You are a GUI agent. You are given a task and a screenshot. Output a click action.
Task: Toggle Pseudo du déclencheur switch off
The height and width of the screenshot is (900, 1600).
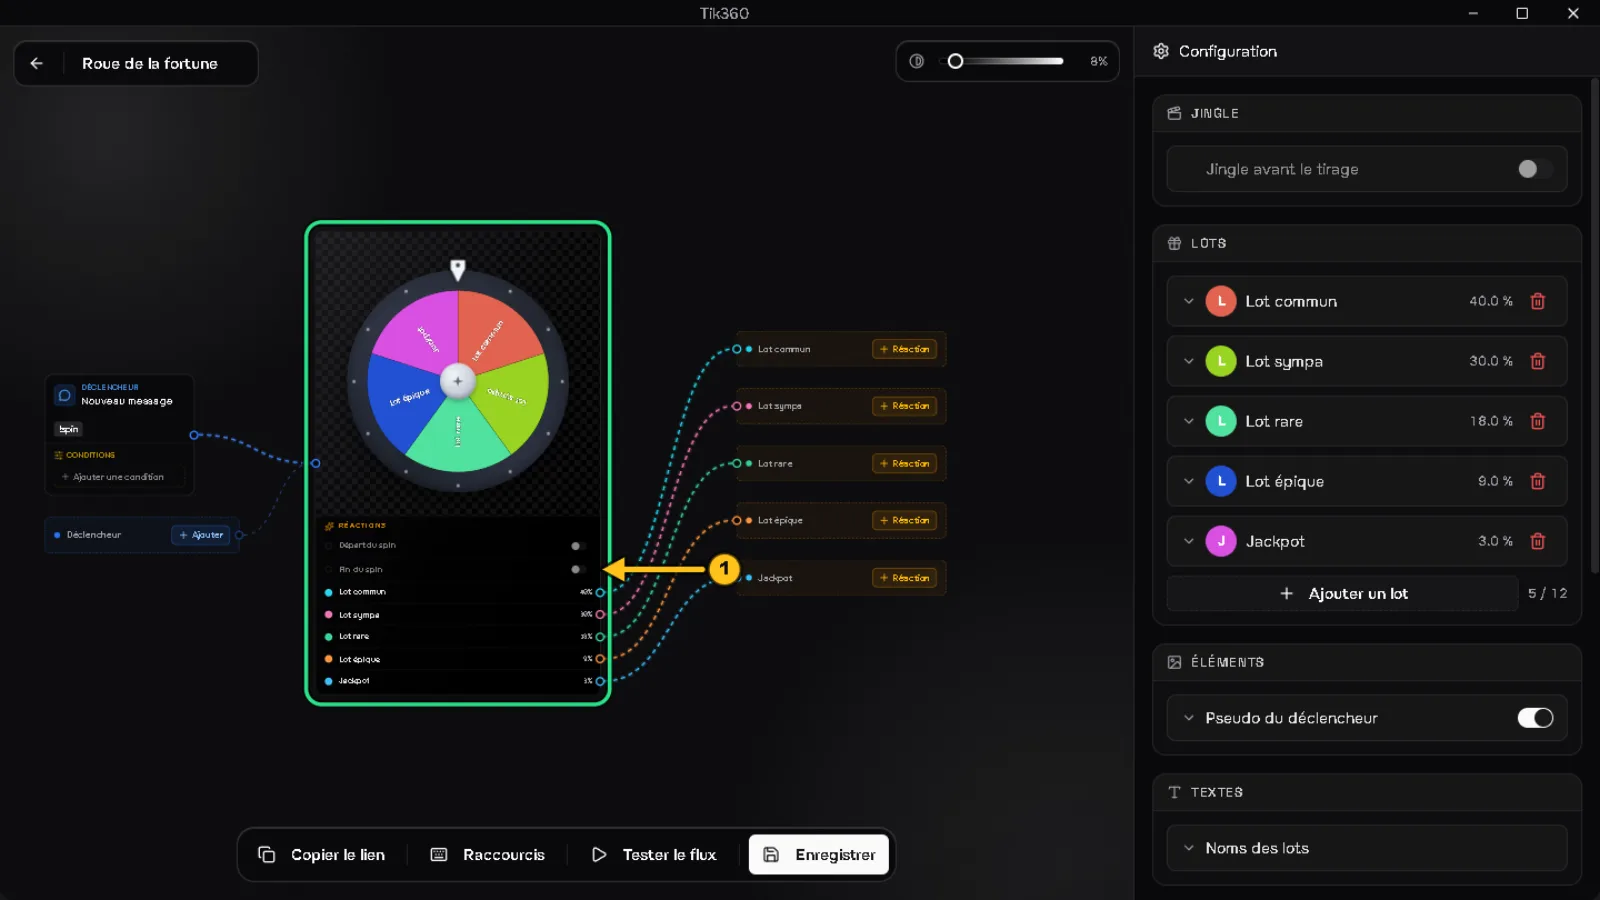click(x=1535, y=718)
